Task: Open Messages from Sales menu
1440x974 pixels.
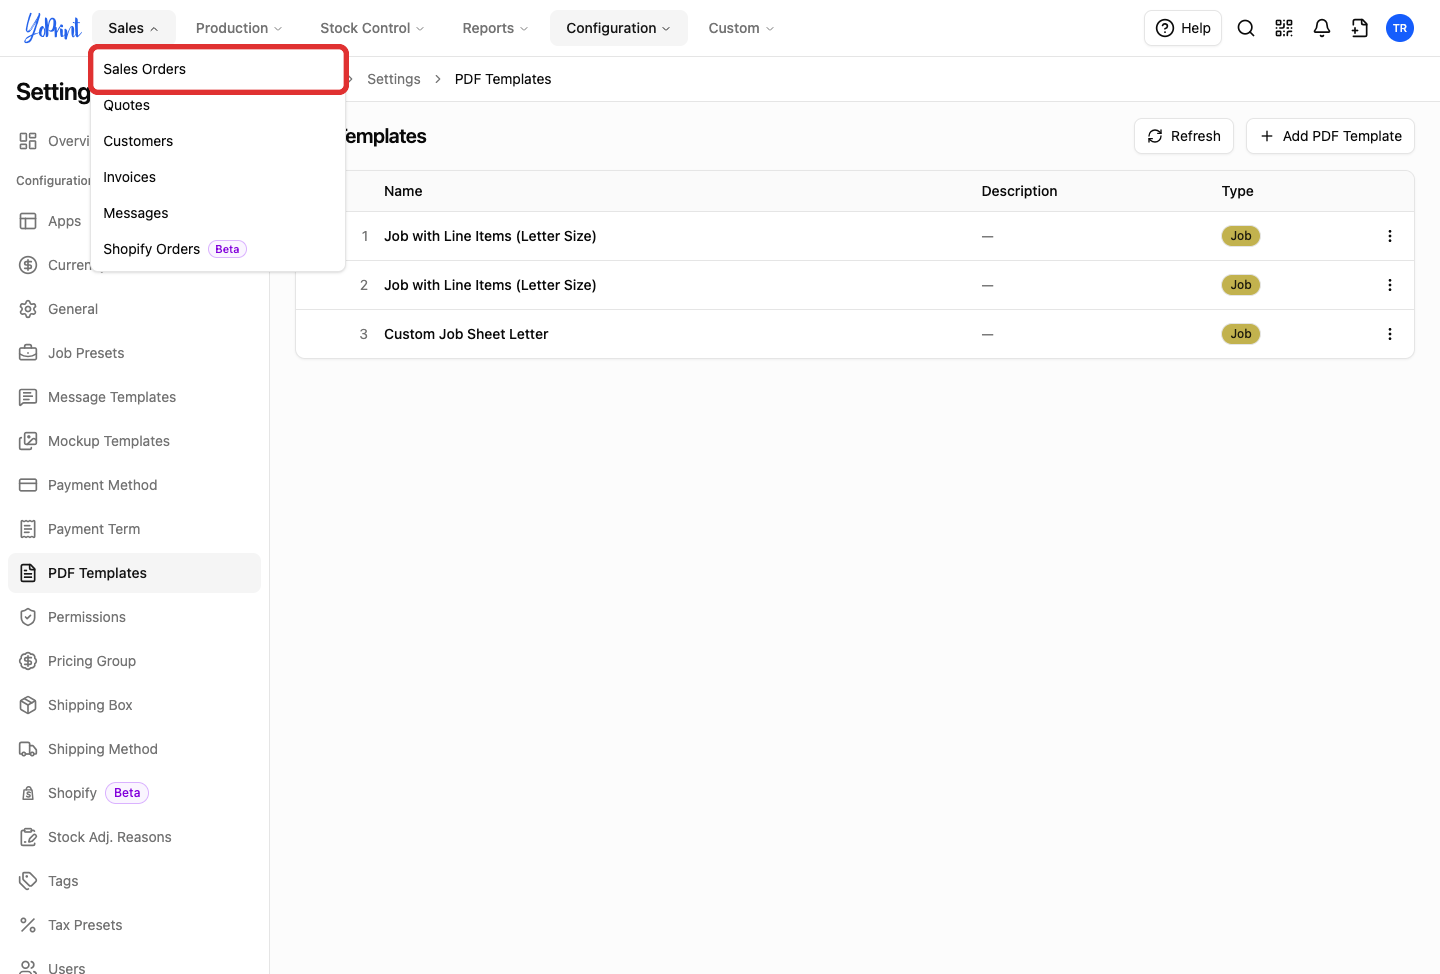Action: [x=218, y=213]
